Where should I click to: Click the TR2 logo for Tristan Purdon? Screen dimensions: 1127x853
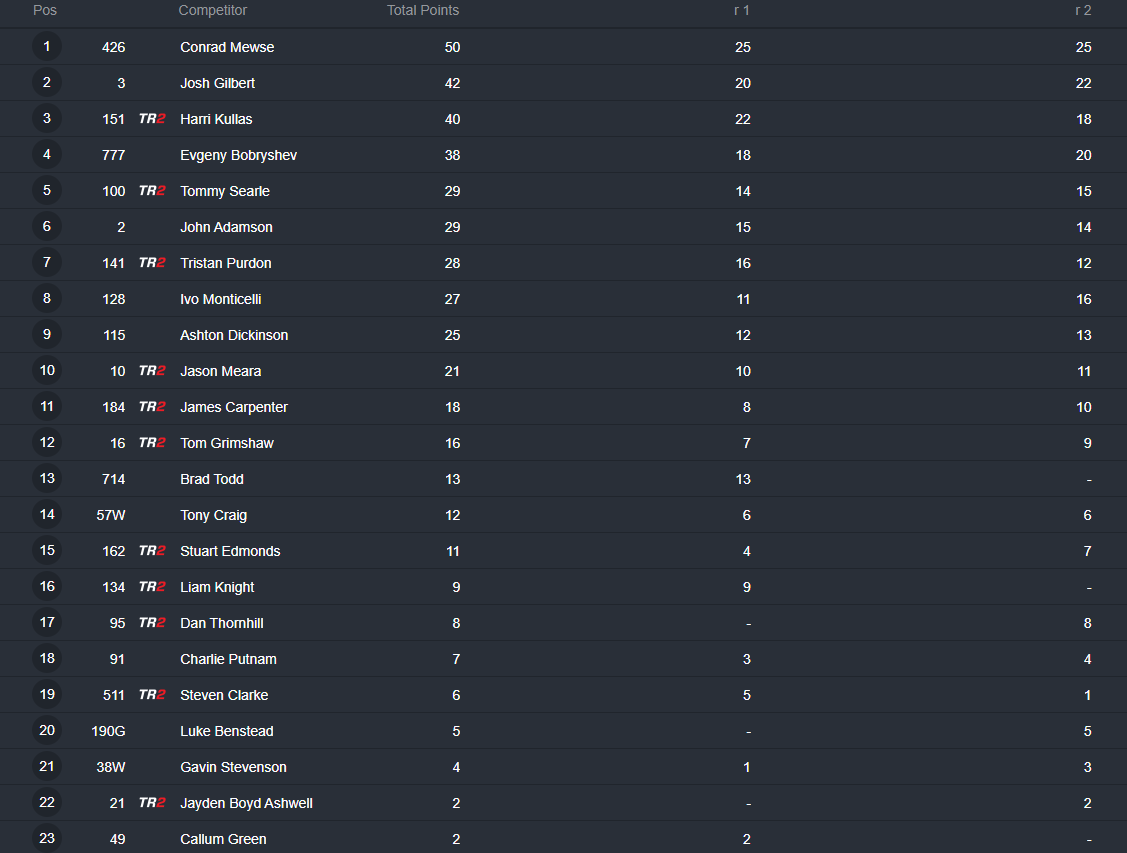[x=152, y=262]
